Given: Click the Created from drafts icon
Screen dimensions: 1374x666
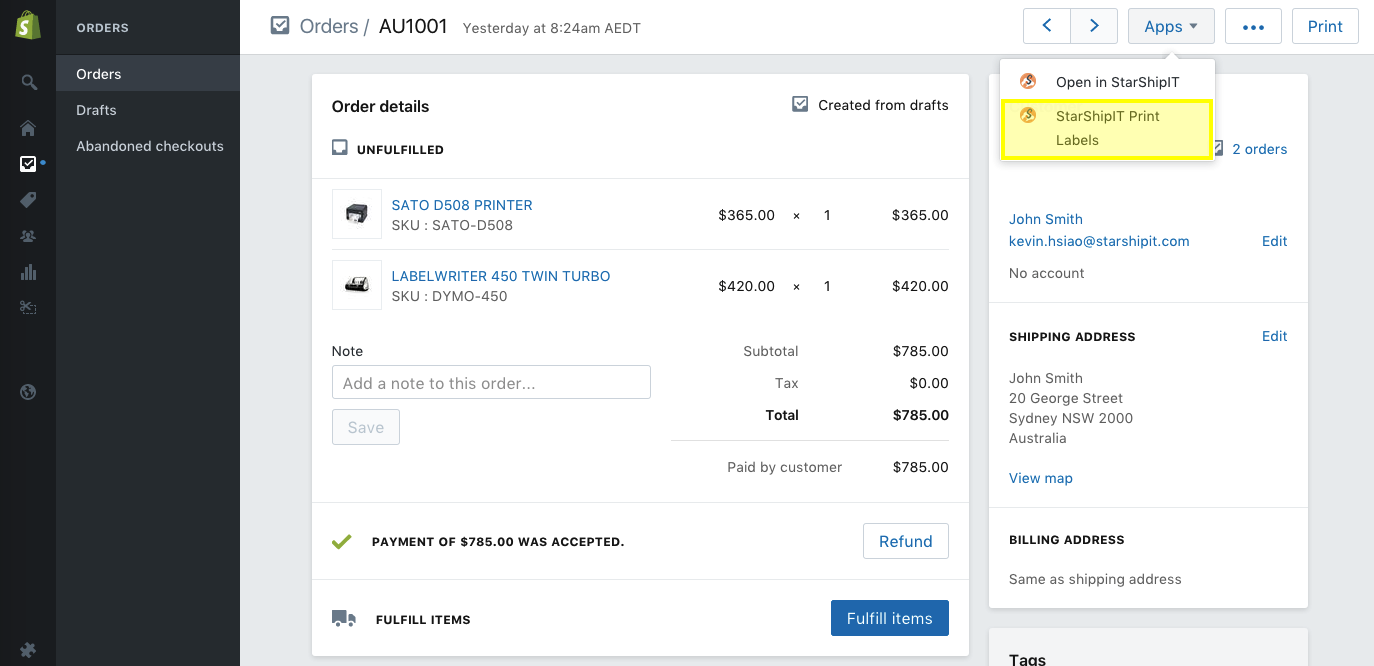Looking at the screenshot, I should tap(800, 104).
